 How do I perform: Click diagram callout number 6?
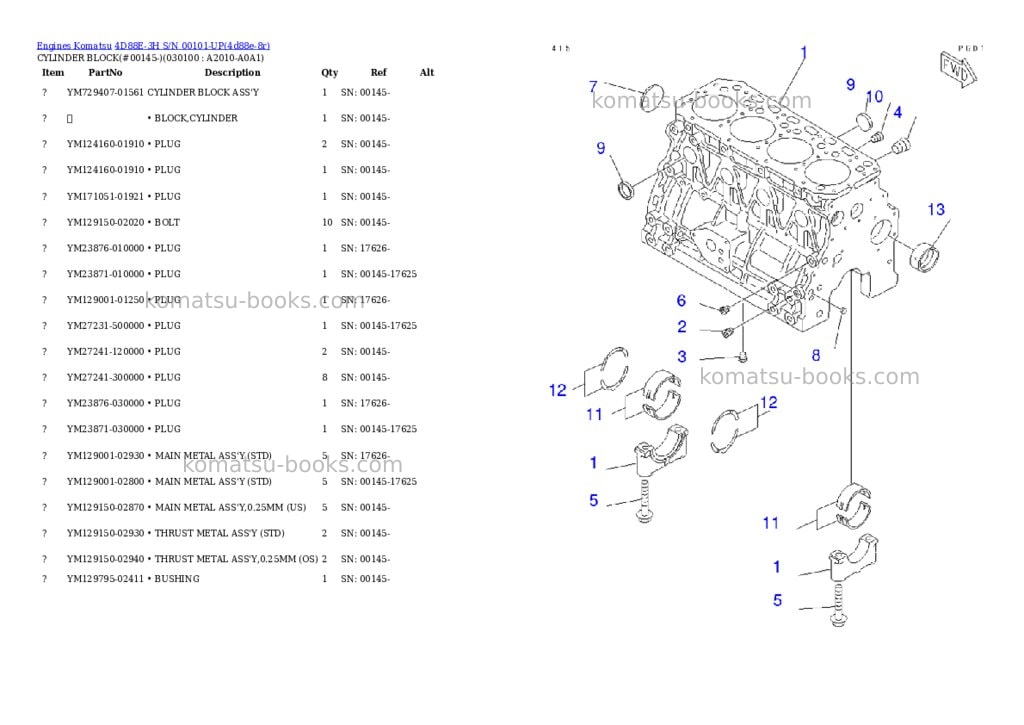(681, 300)
